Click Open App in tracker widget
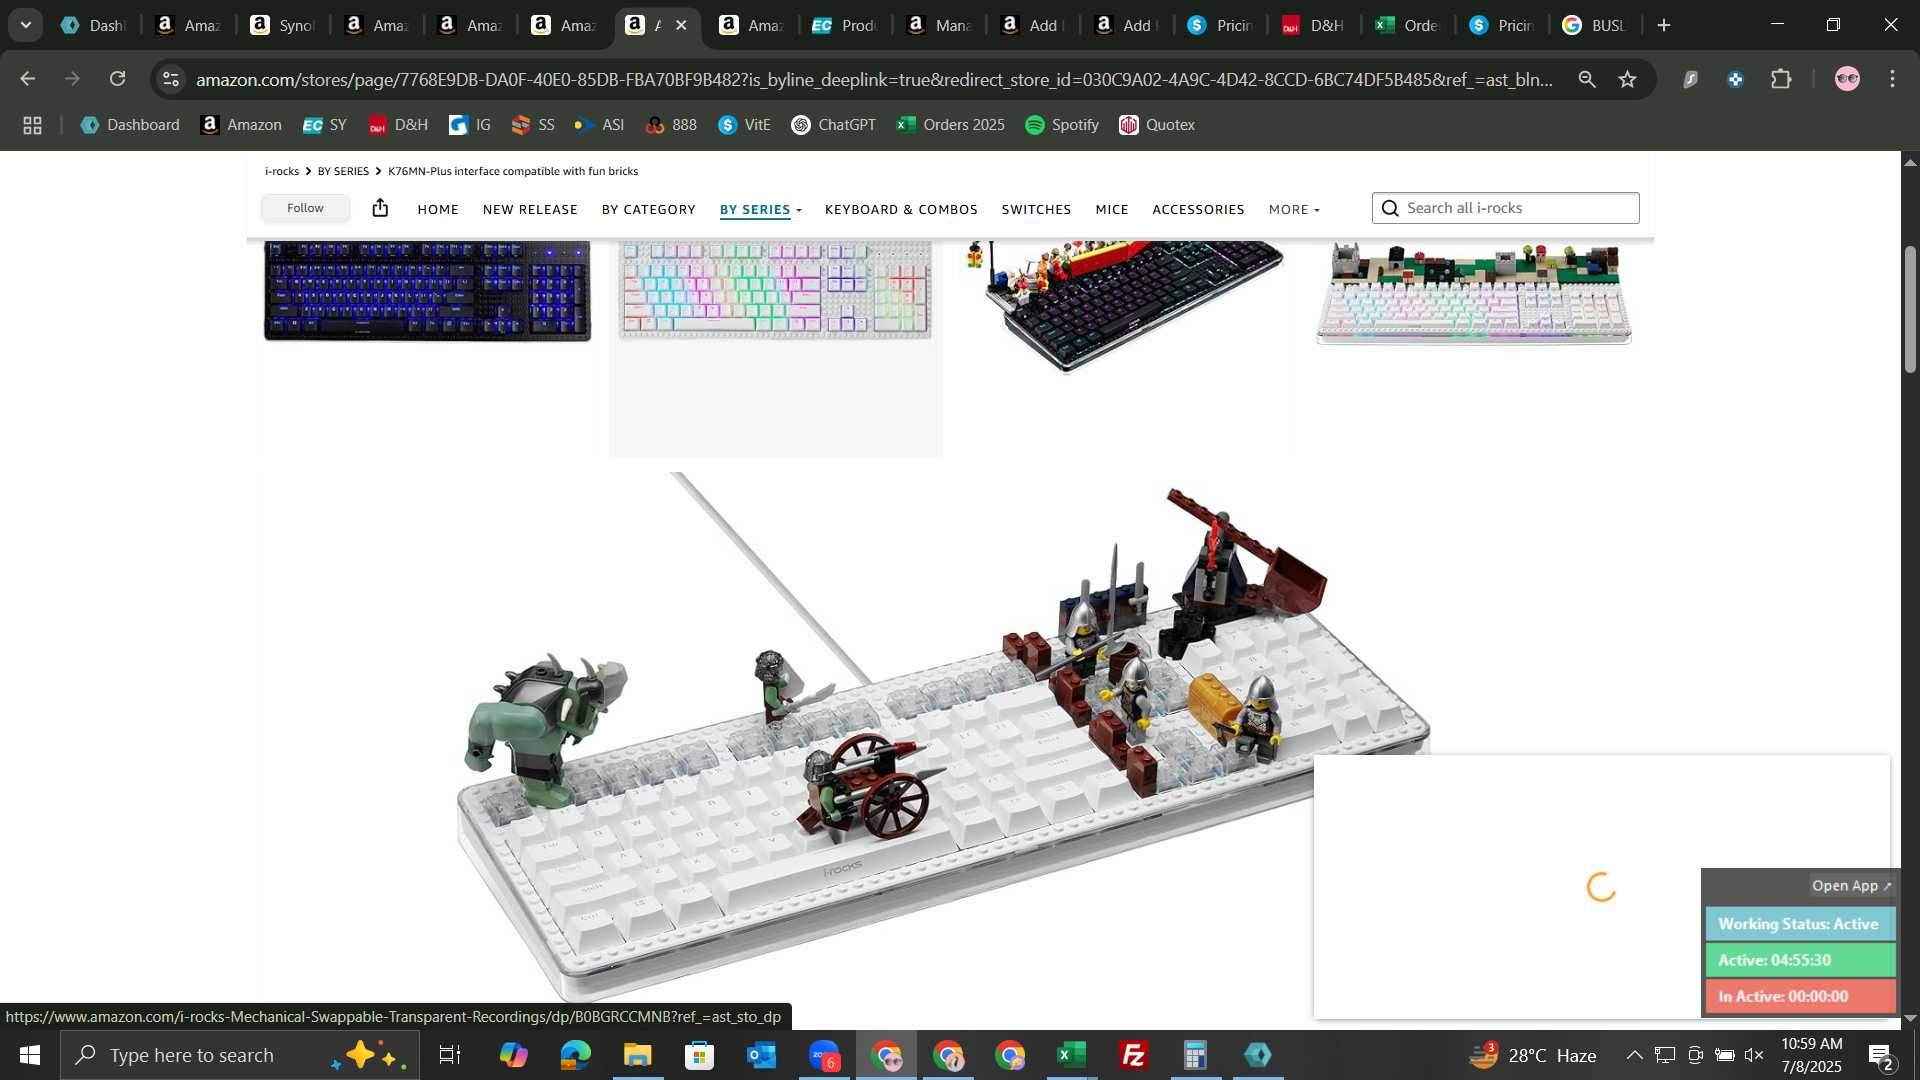 coord(1851,886)
